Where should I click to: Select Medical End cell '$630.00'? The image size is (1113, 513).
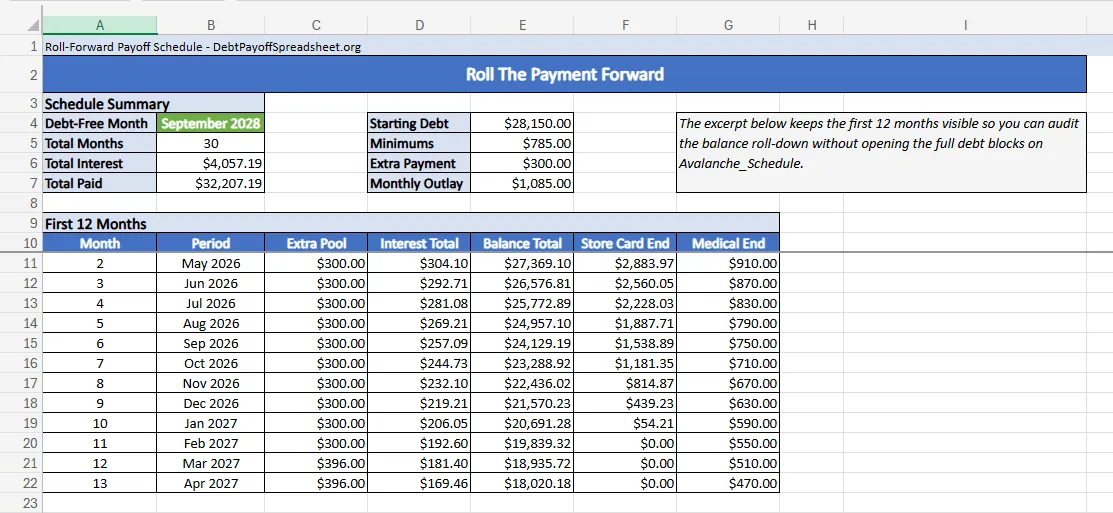[x=728, y=403]
